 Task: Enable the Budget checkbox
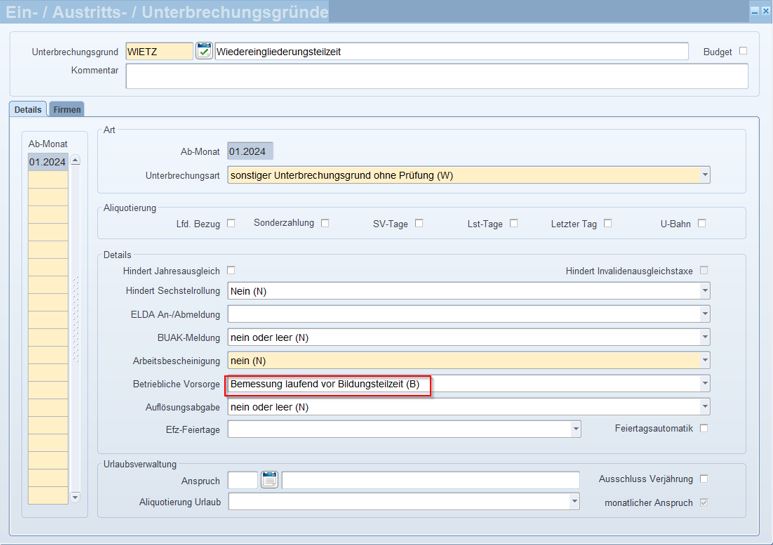pos(743,51)
